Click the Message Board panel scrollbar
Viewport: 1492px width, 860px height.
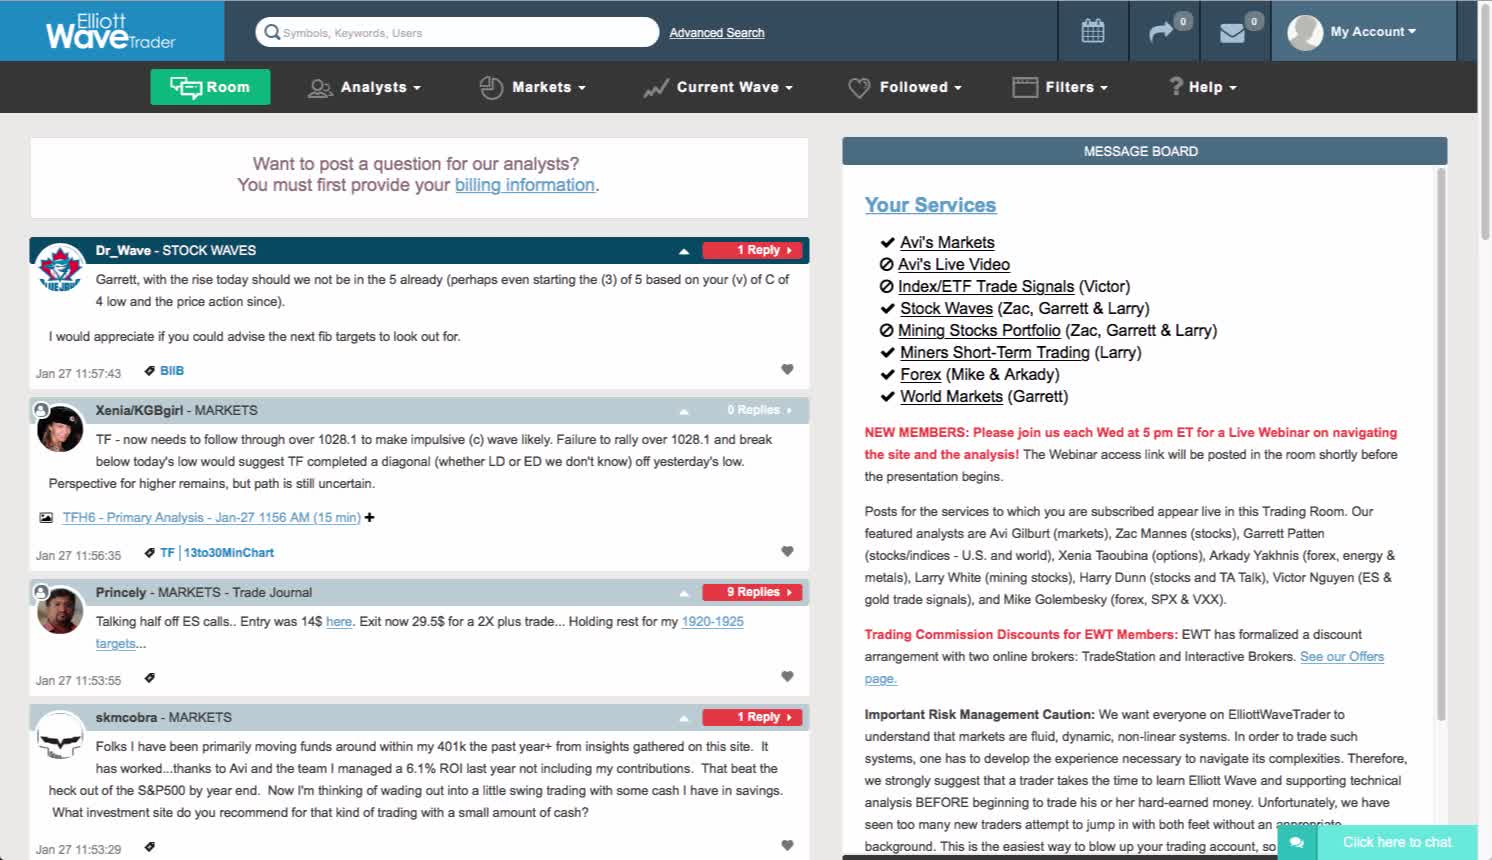(1441, 445)
